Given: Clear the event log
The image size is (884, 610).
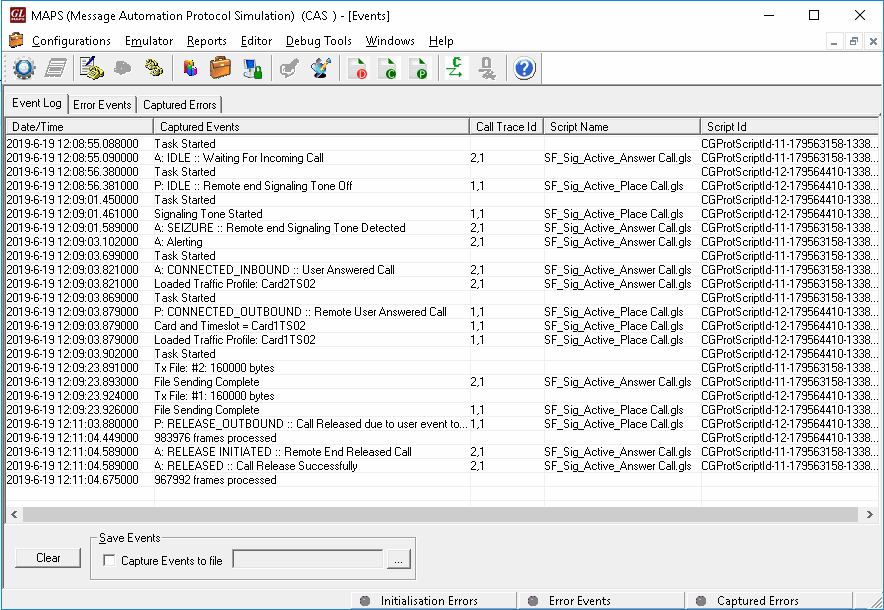Looking at the screenshot, I should click(47, 559).
